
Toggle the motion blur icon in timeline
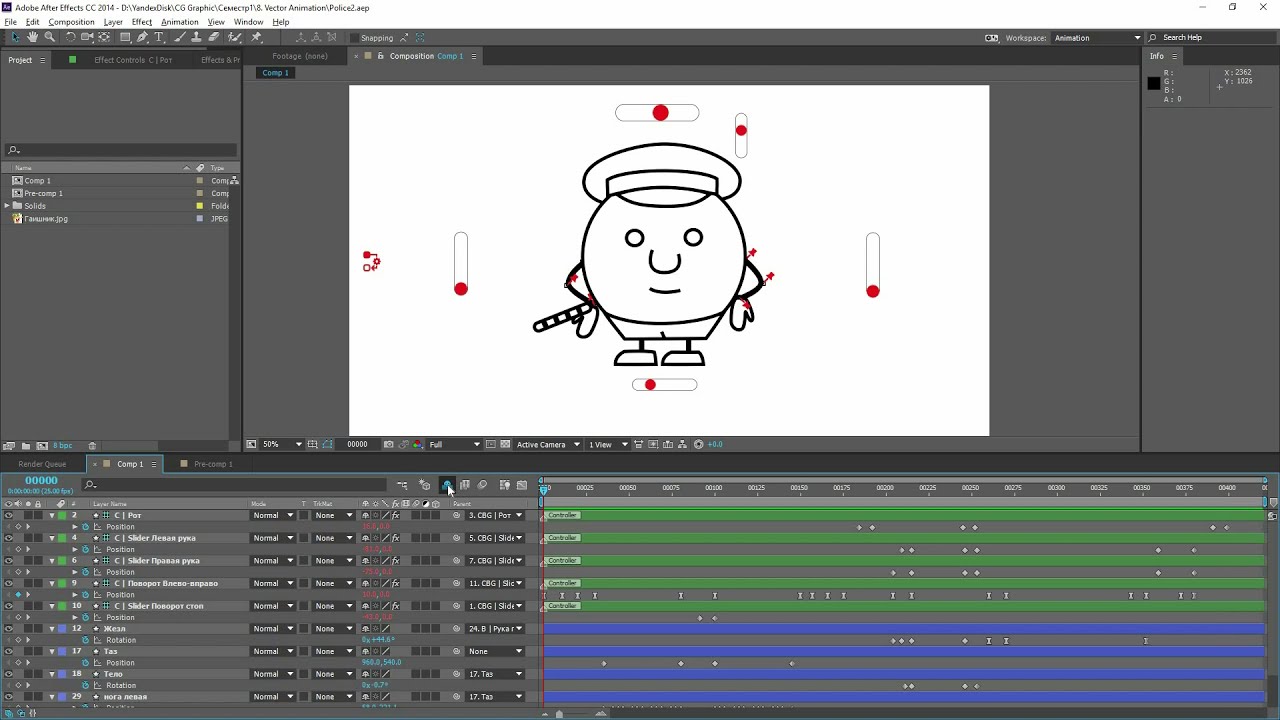coord(482,485)
